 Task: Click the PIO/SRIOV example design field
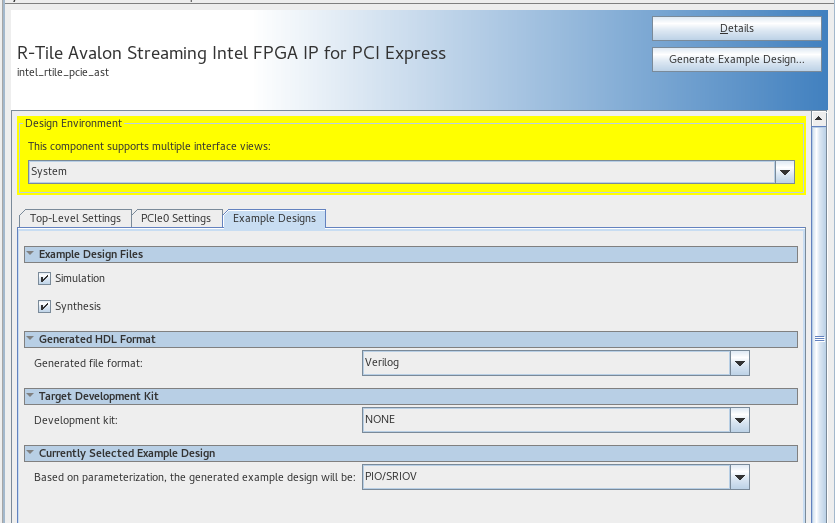(545, 478)
